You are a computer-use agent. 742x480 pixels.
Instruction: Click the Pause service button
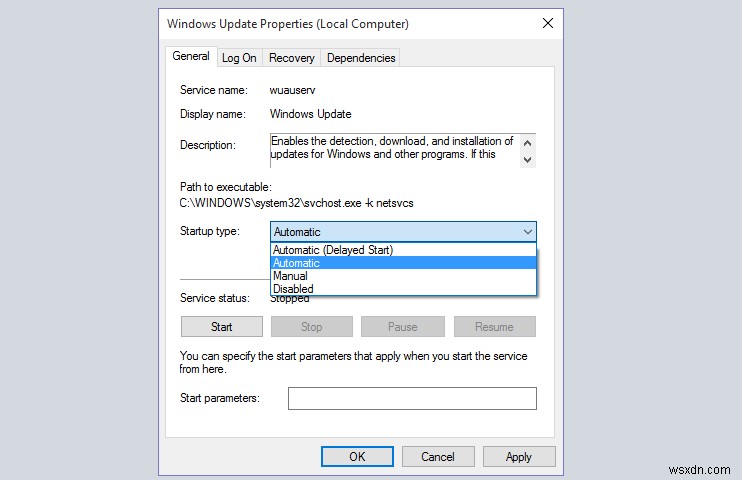pos(403,327)
